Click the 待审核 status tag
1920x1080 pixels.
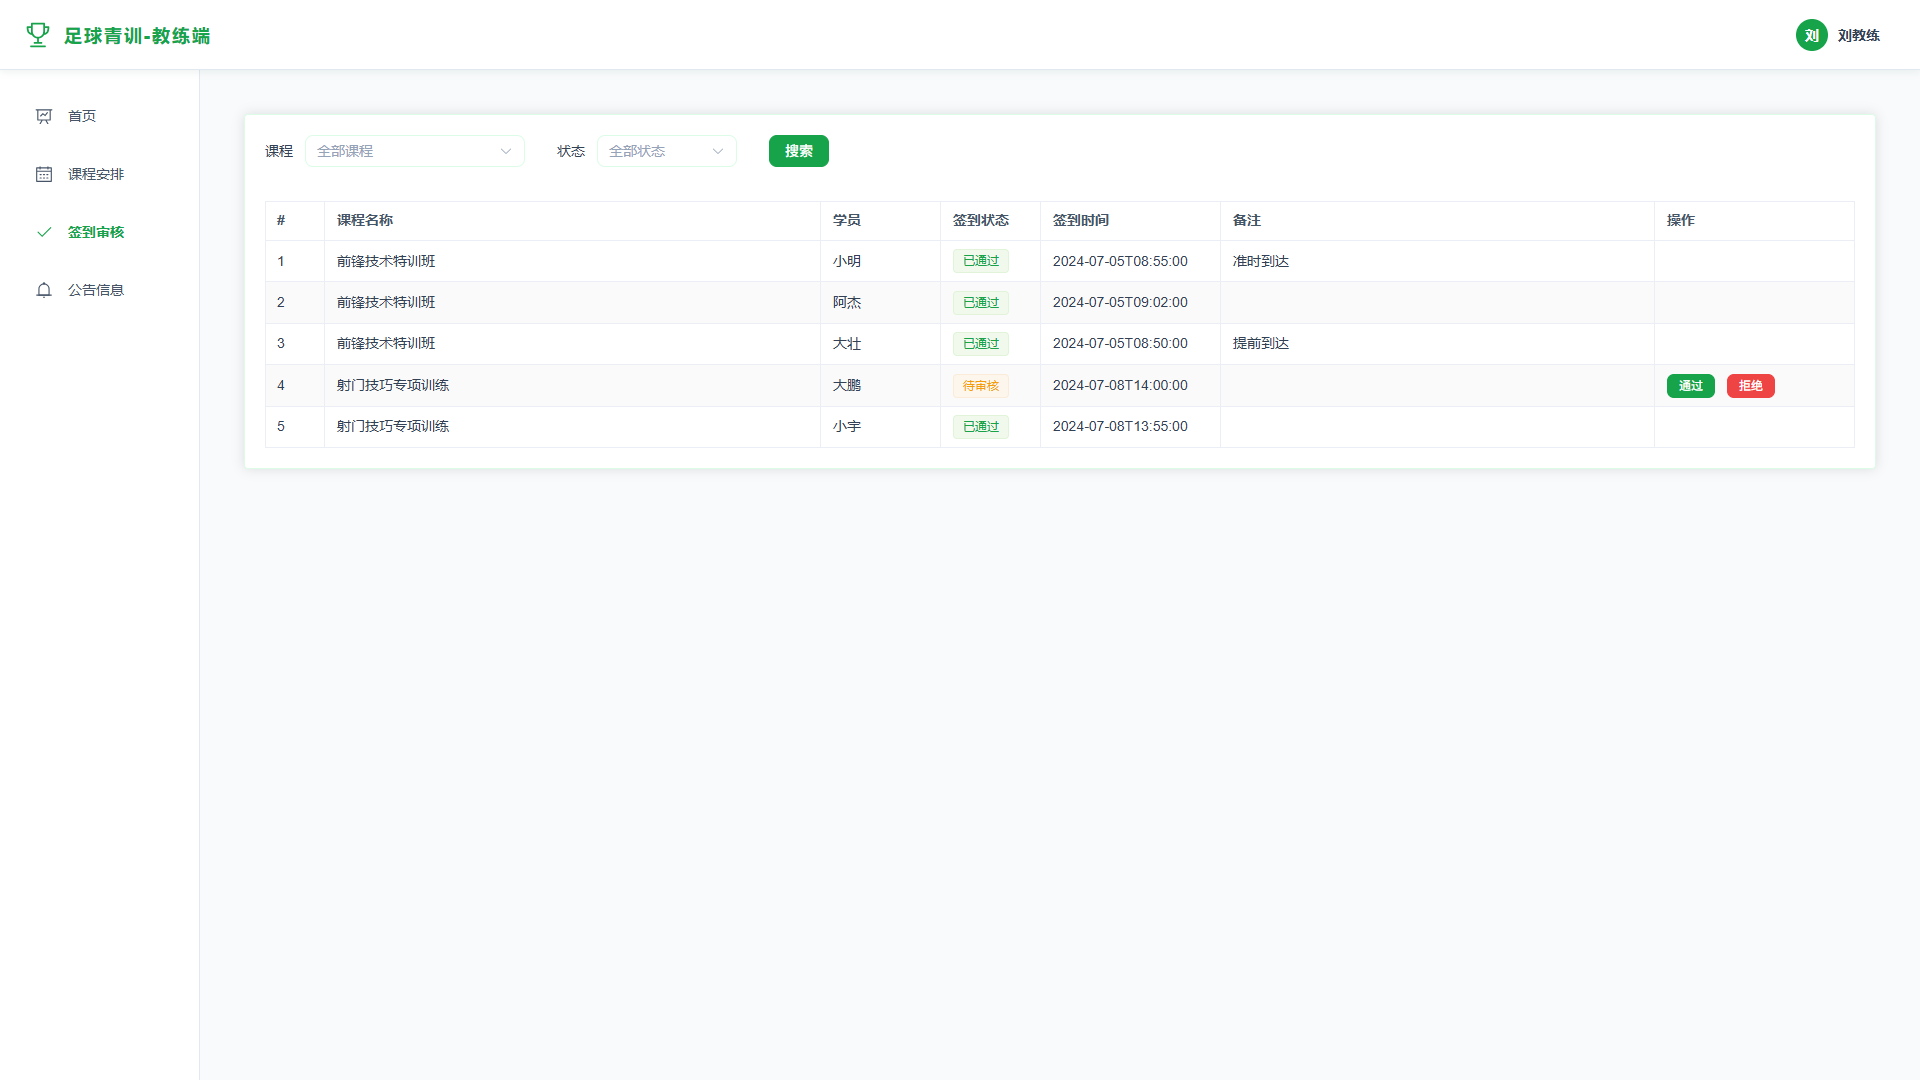tap(981, 386)
